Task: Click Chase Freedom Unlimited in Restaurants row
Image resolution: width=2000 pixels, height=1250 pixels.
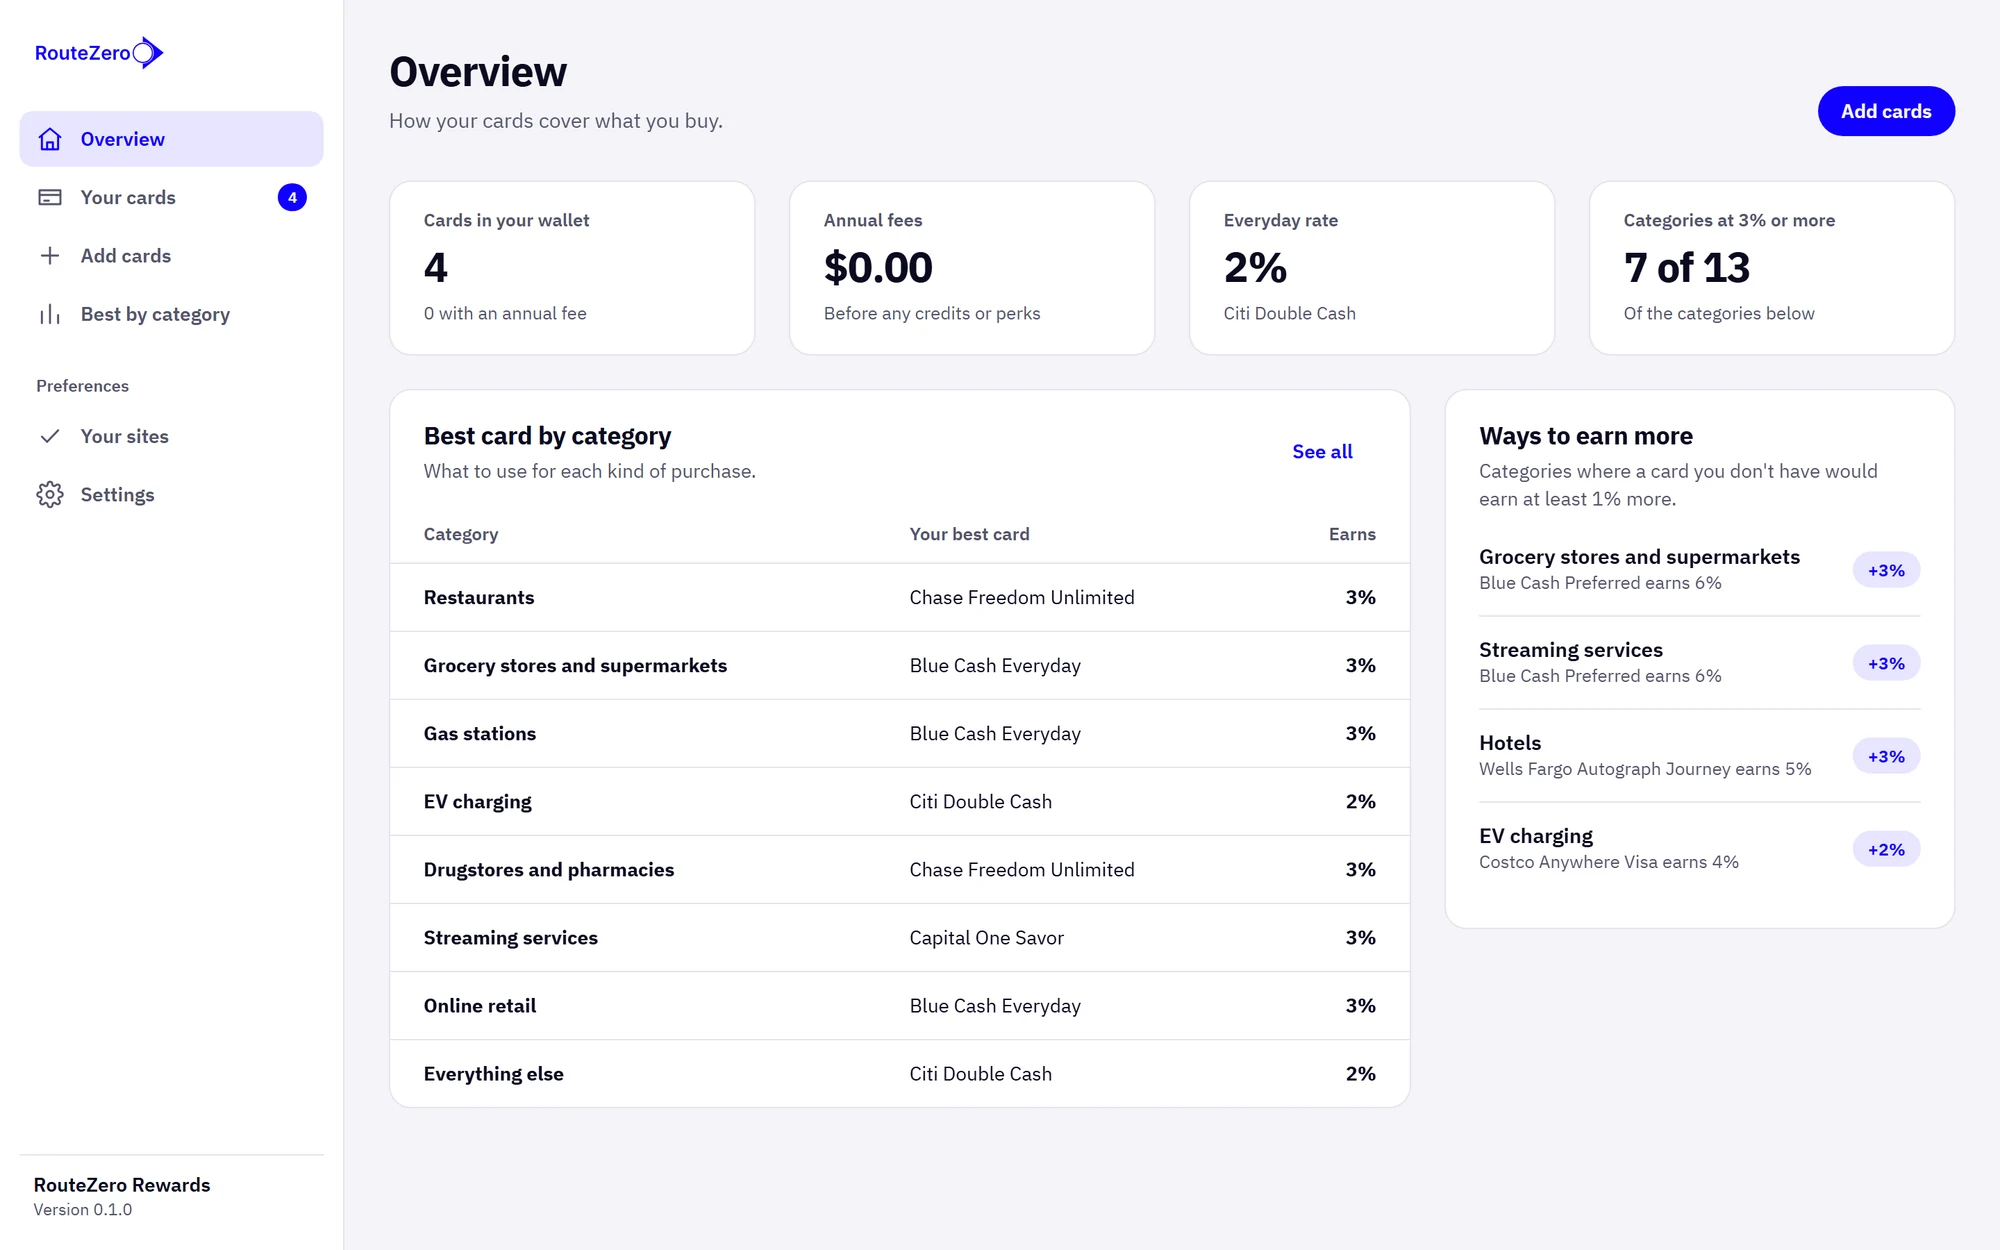Action: (1022, 597)
